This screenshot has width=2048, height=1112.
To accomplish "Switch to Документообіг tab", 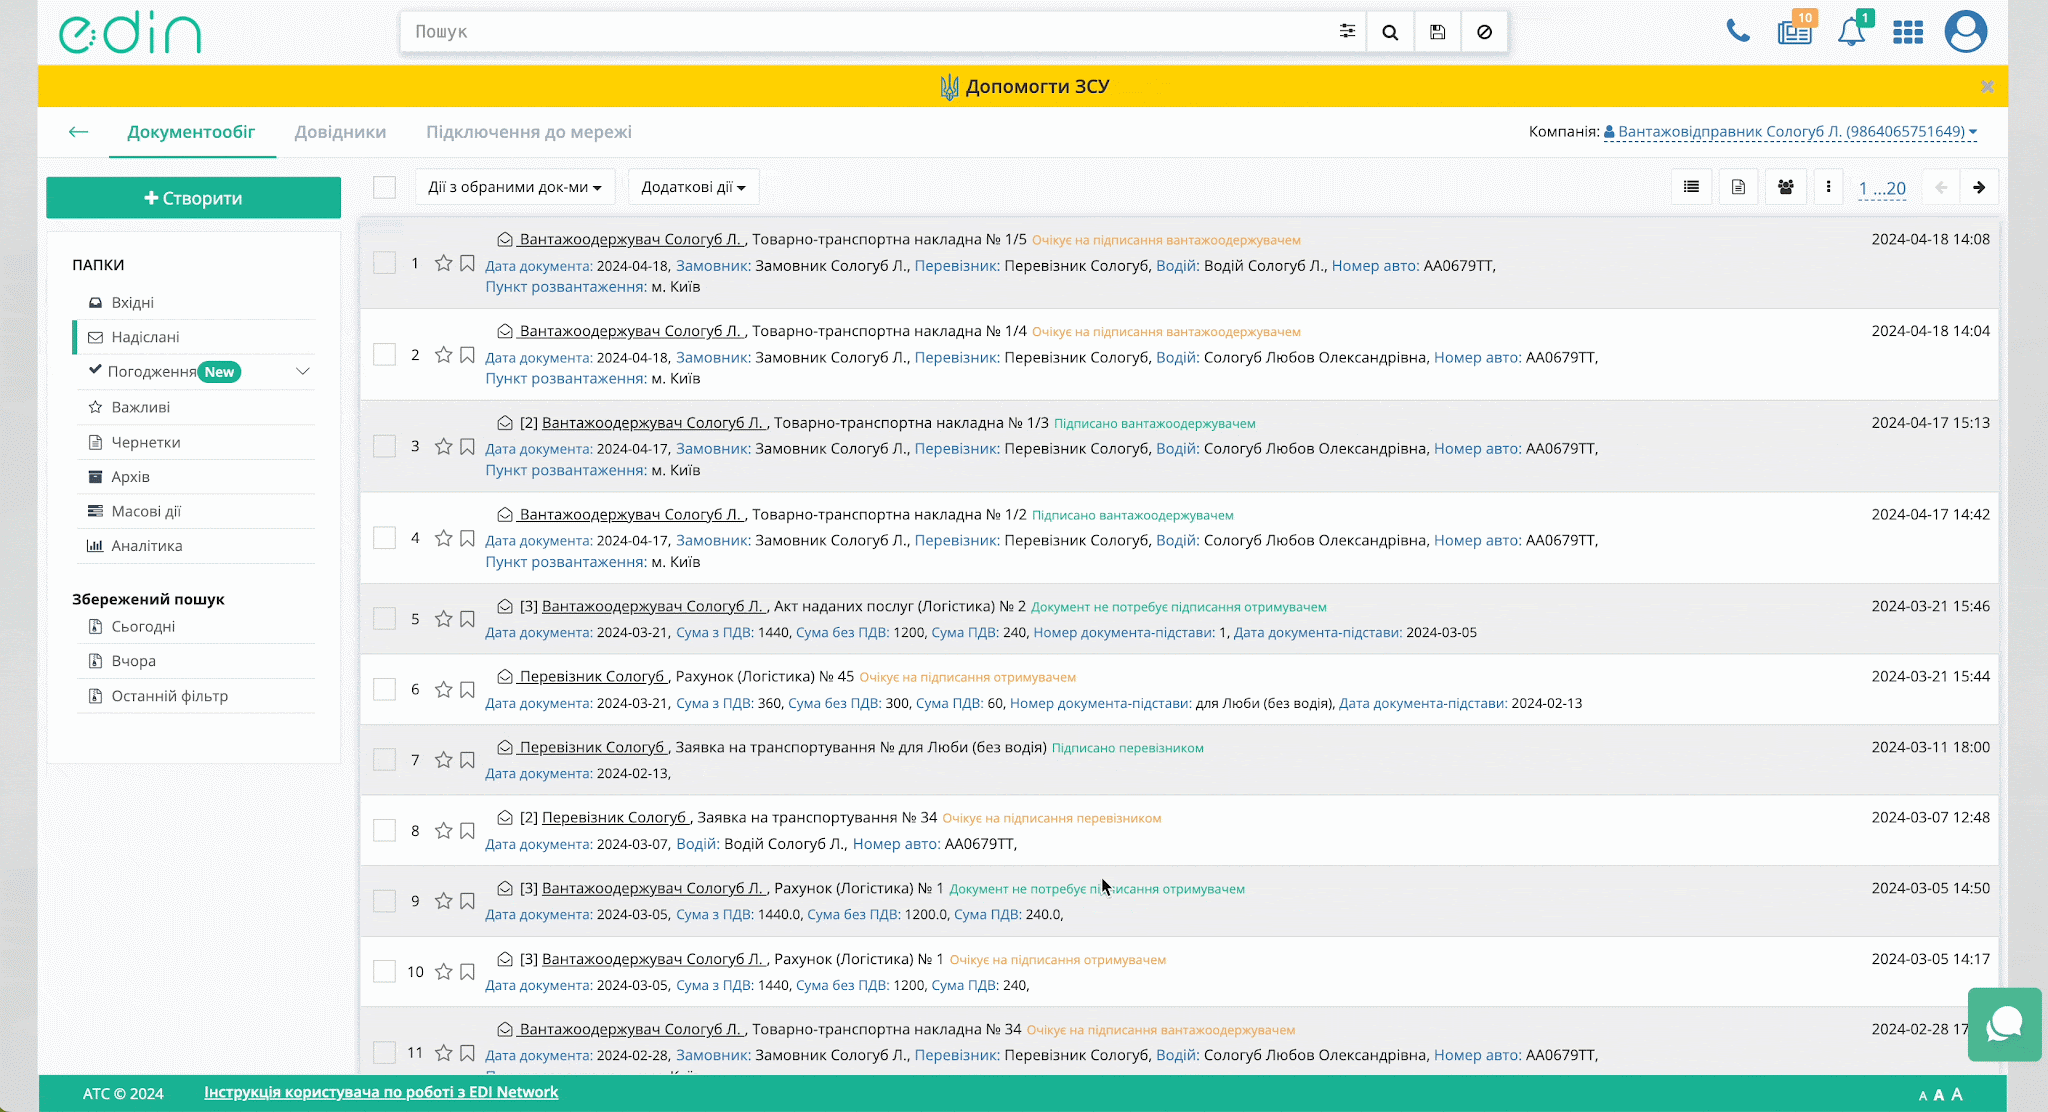I will coord(191,132).
